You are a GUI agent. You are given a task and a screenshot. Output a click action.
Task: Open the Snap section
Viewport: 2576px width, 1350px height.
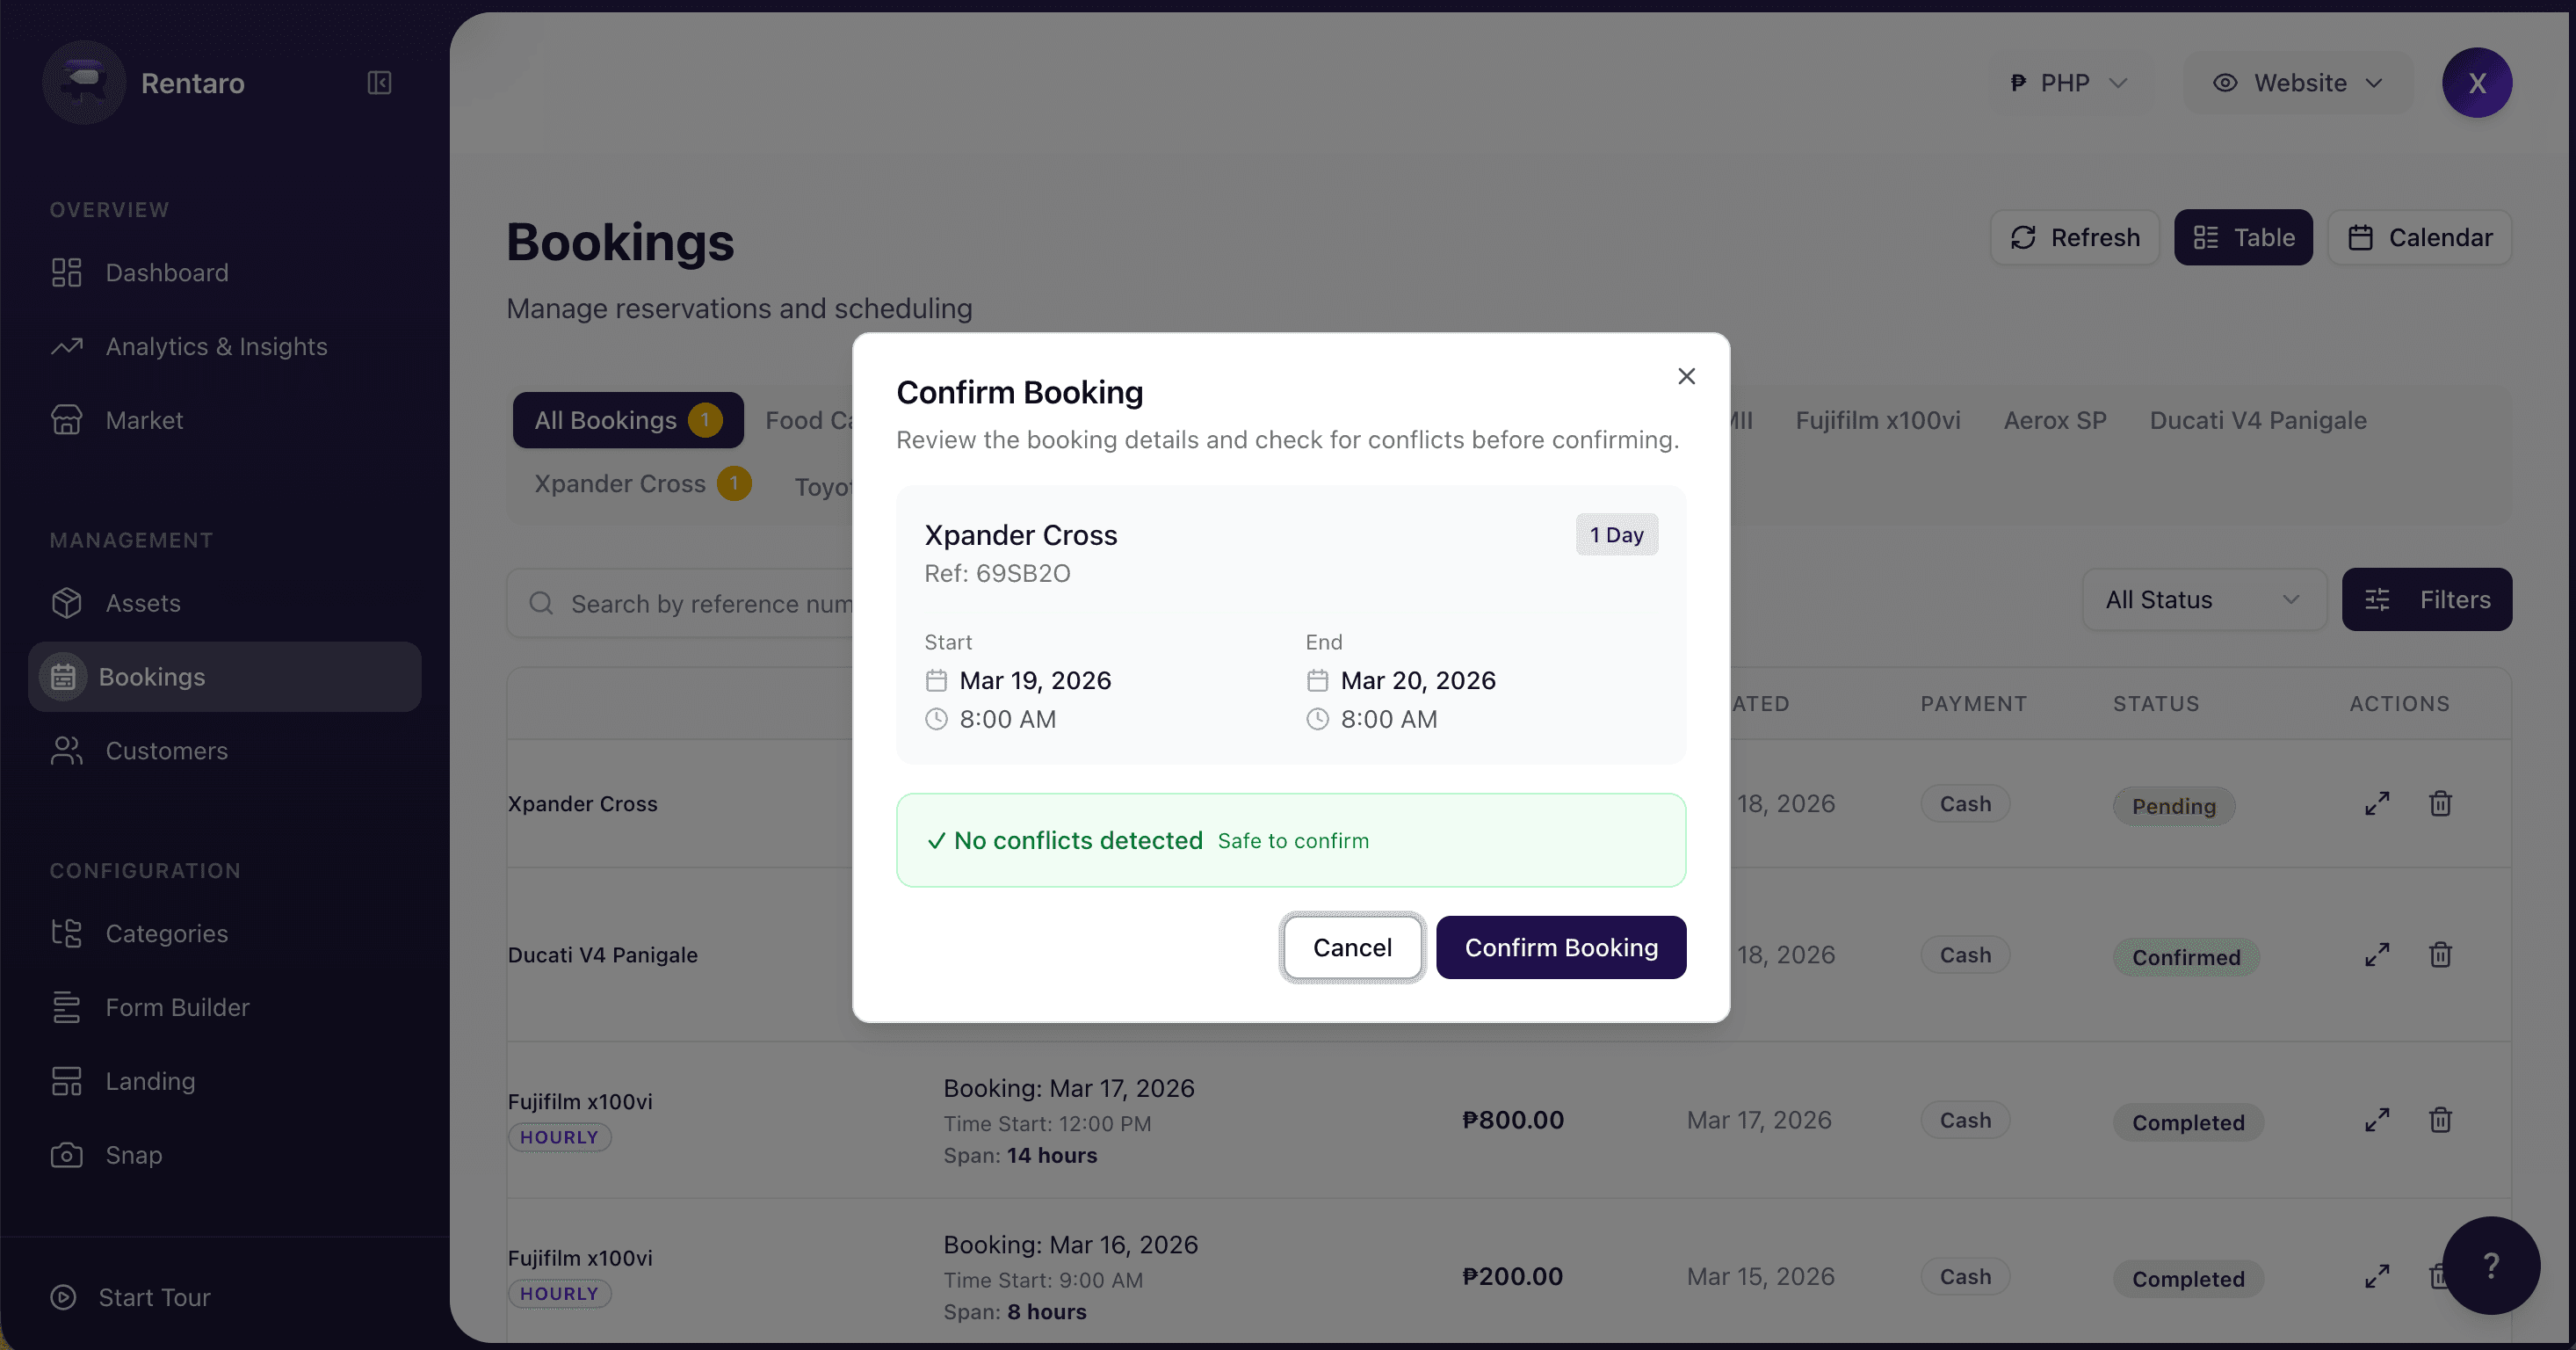click(x=134, y=1155)
